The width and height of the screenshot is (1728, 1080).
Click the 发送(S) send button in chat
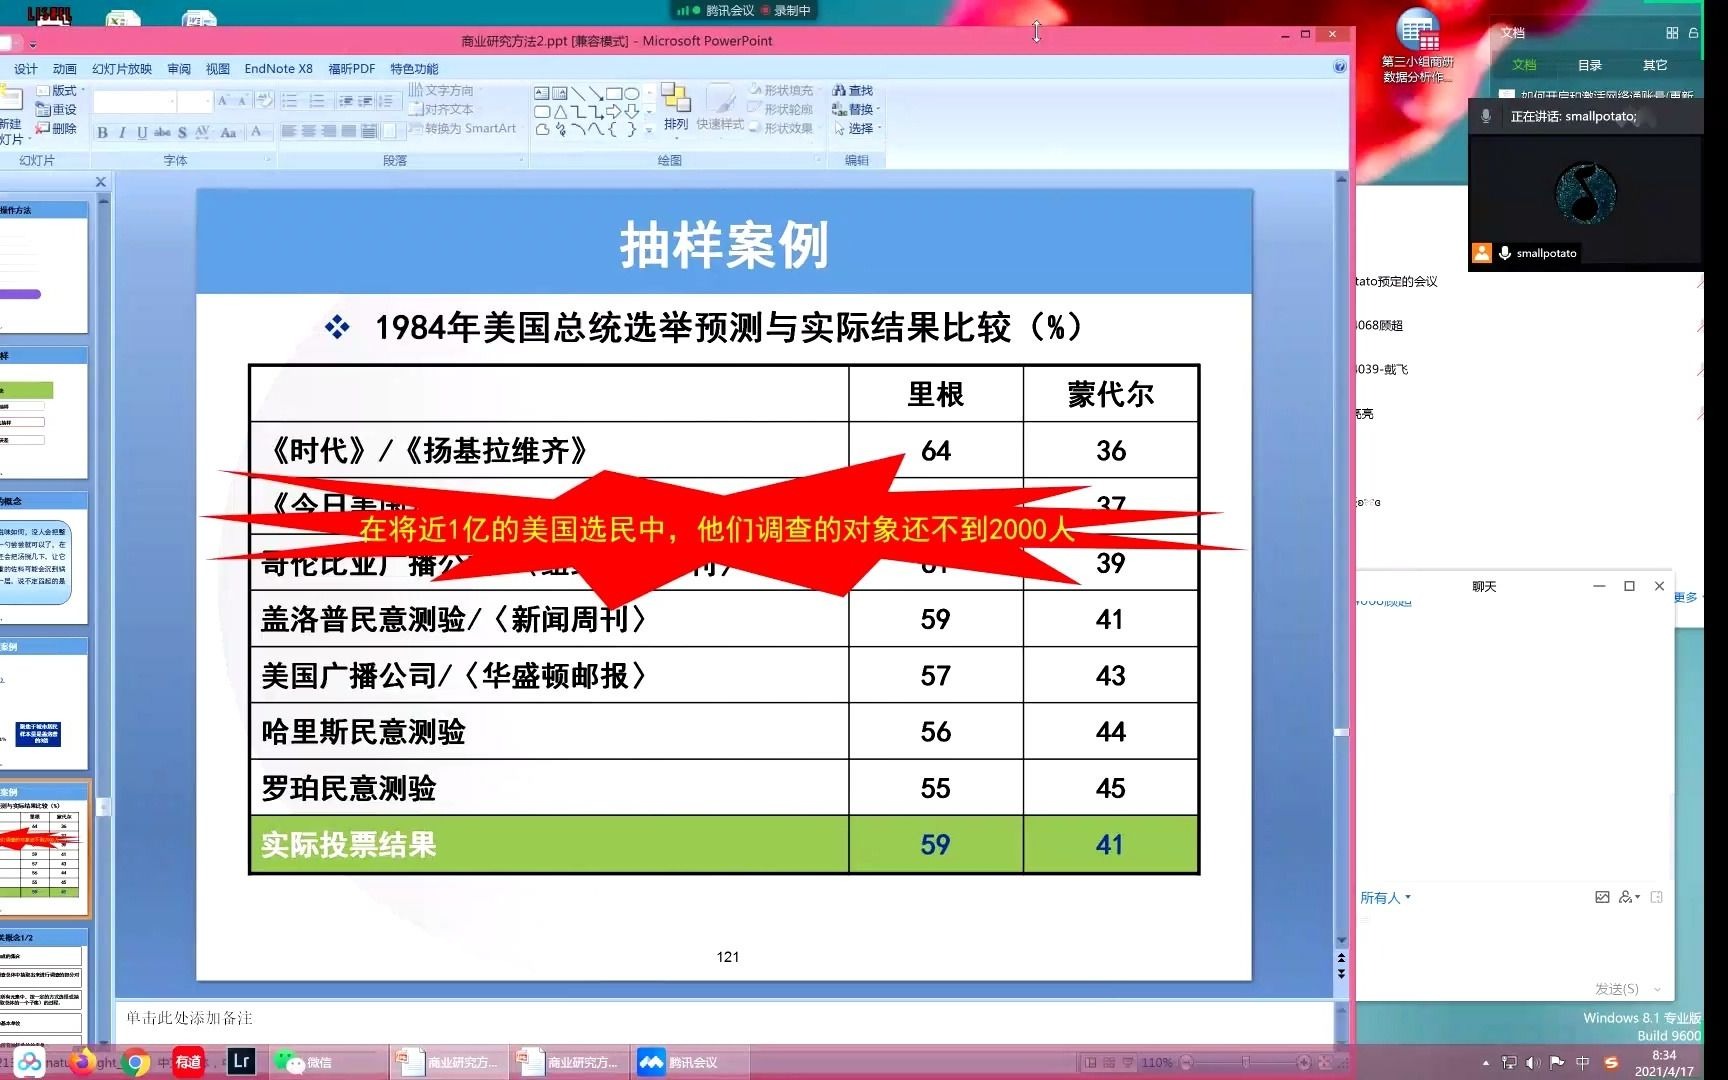[1616, 988]
